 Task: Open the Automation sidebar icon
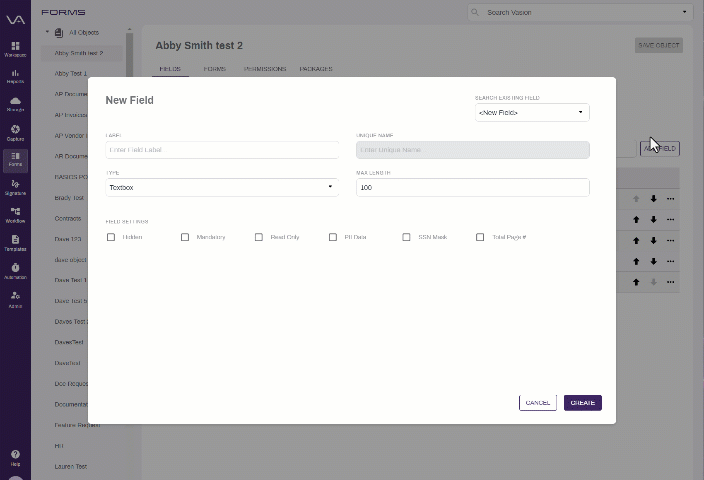pyautogui.click(x=15, y=271)
